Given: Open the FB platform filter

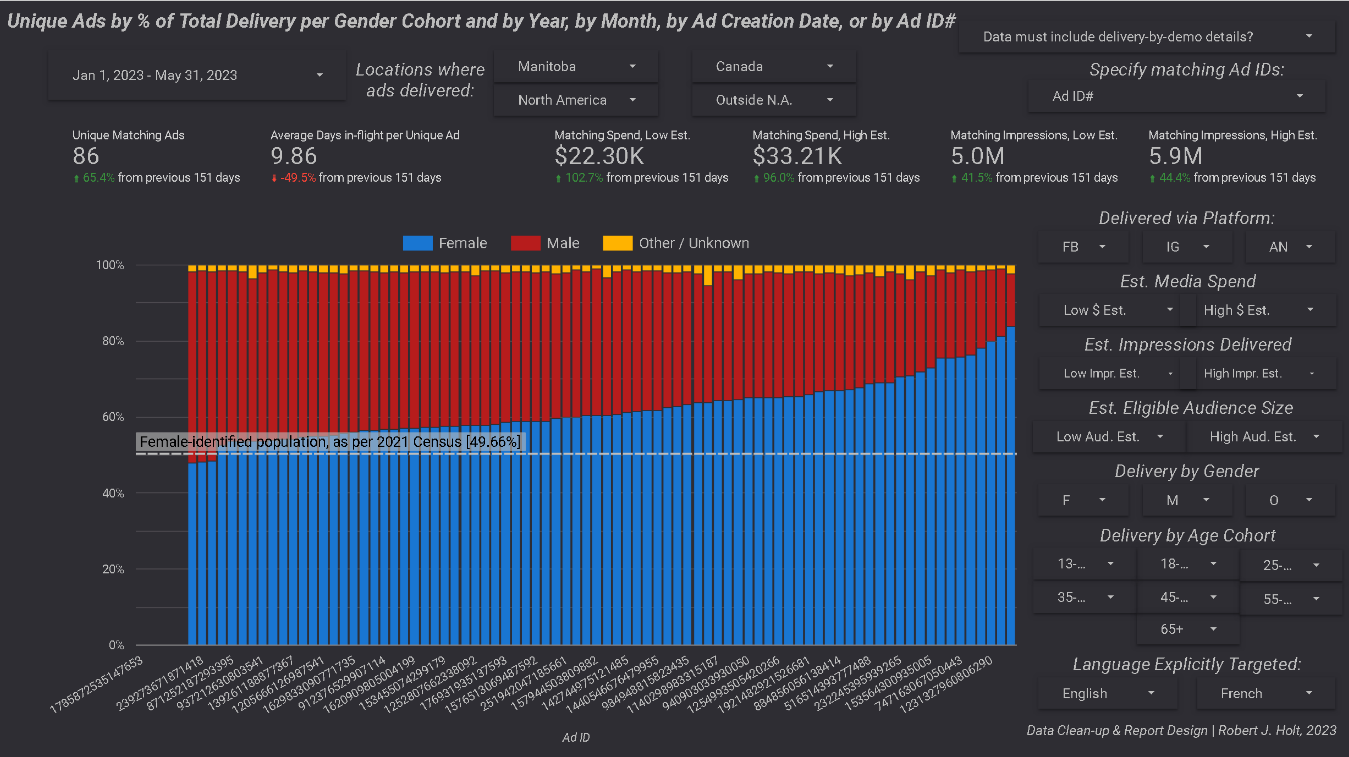Looking at the screenshot, I should [1084, 246].
